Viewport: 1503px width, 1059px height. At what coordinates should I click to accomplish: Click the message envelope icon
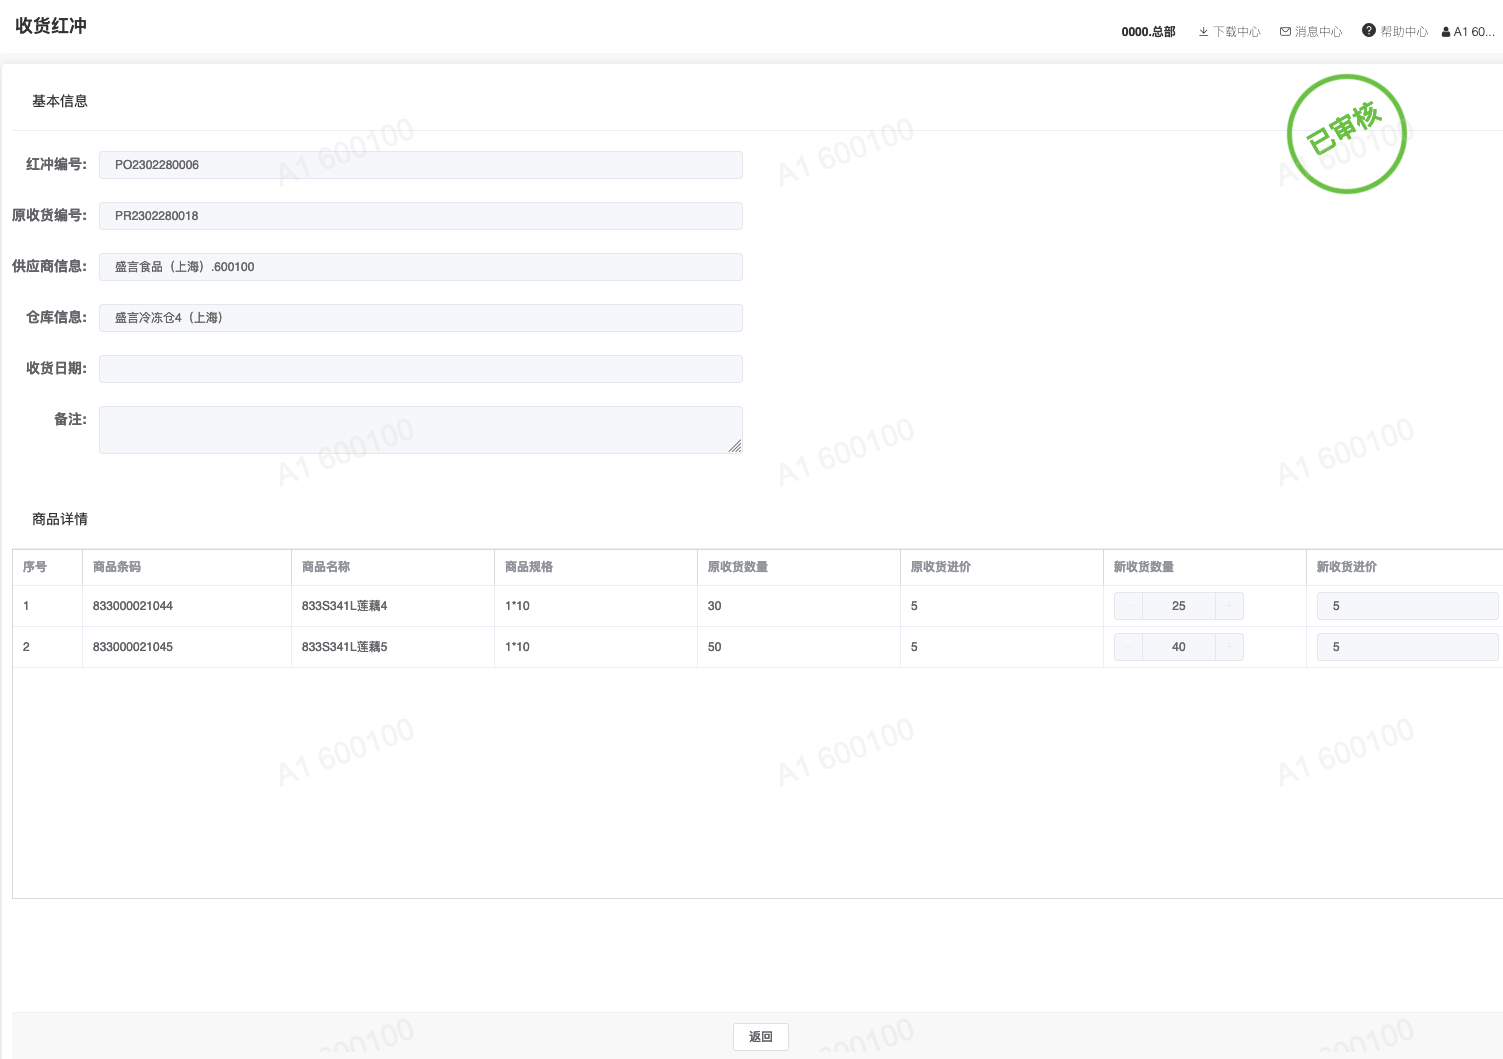1285,32
